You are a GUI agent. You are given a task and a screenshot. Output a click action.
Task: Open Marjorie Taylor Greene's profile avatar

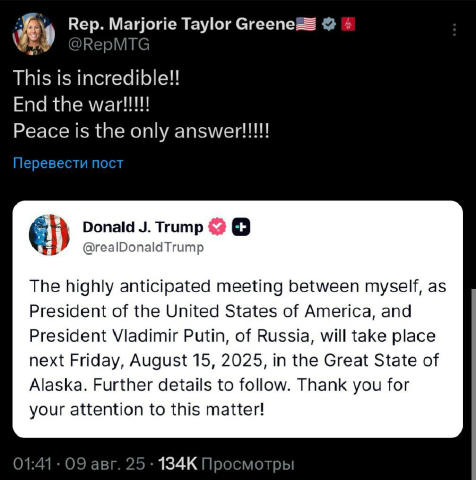coord(34,34)
